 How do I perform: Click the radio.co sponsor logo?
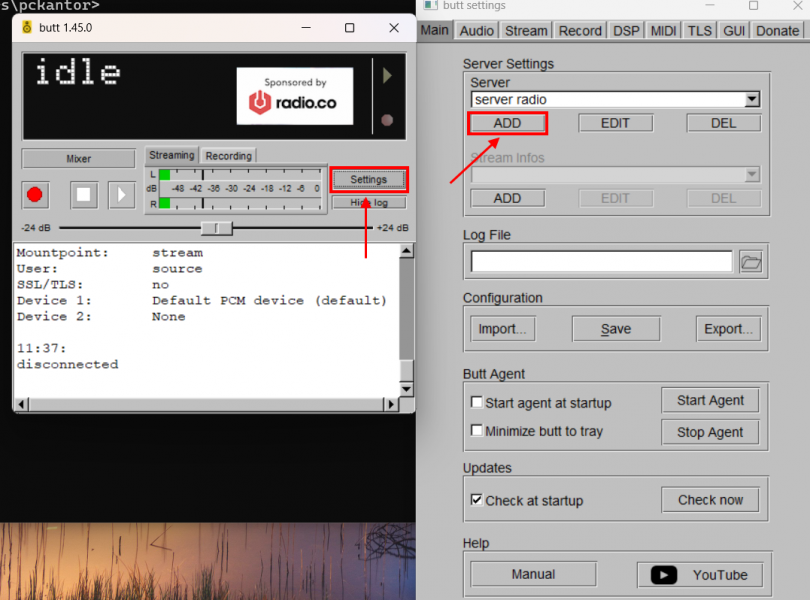pyautogui.click(x=295, y=96)
